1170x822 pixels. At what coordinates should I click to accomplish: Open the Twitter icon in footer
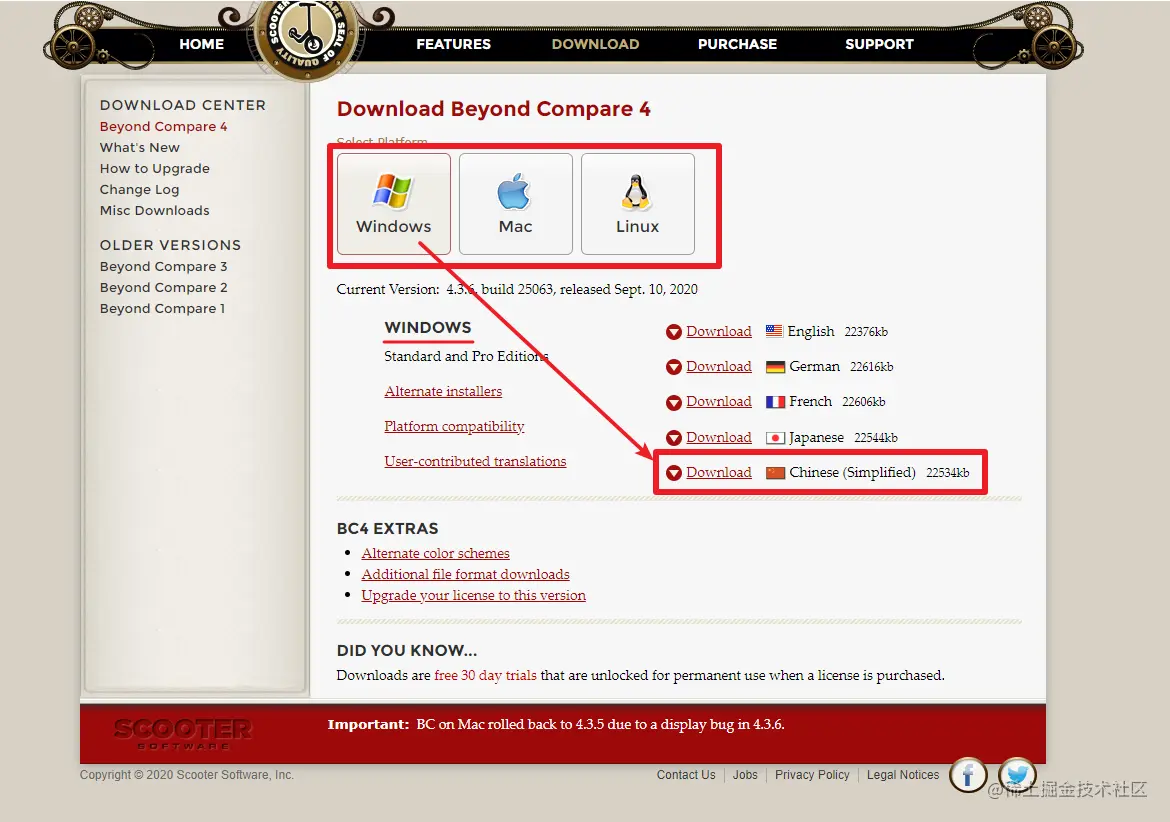click(1016, 774)
